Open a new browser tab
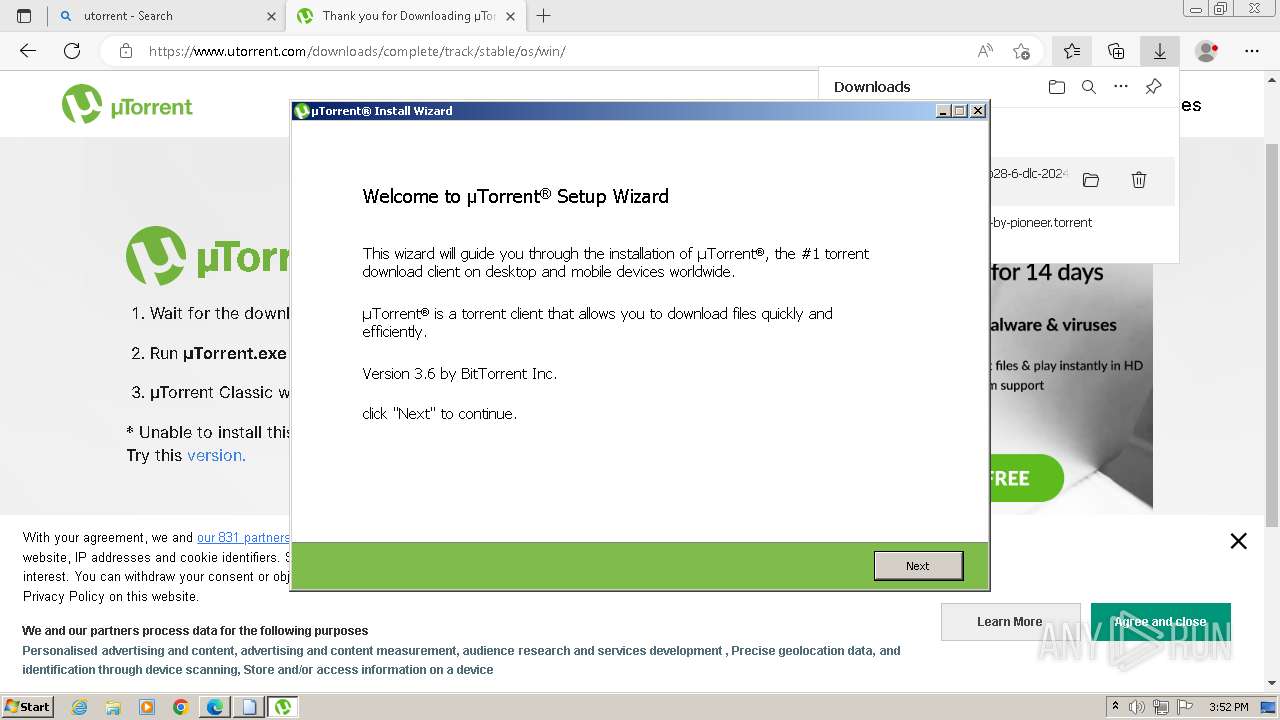 (544, 16)
